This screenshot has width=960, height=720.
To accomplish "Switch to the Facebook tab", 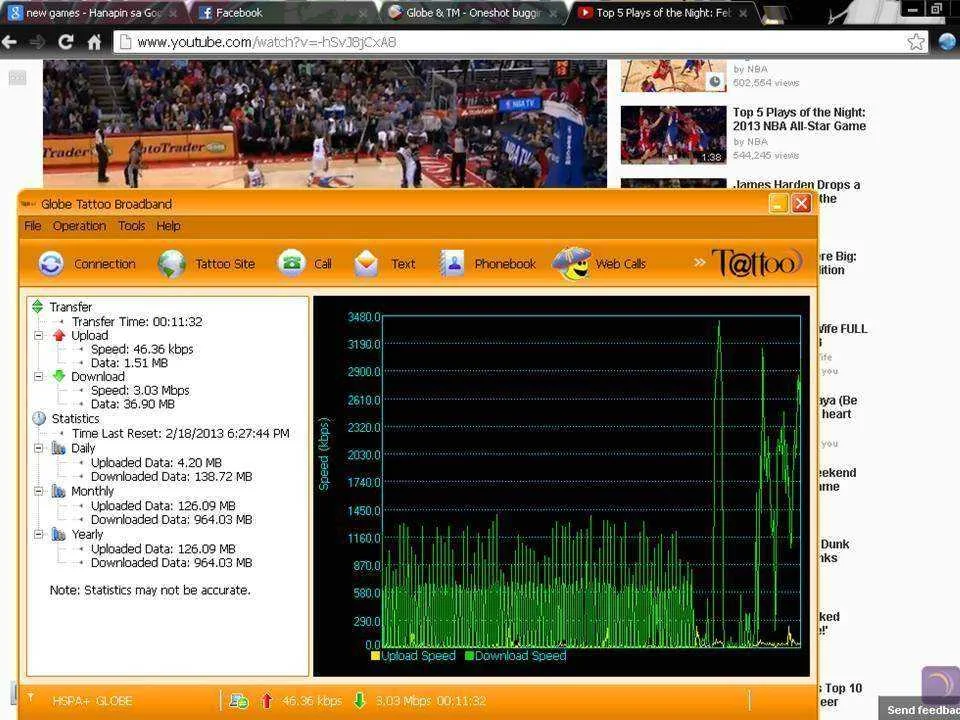I will 285,13.
